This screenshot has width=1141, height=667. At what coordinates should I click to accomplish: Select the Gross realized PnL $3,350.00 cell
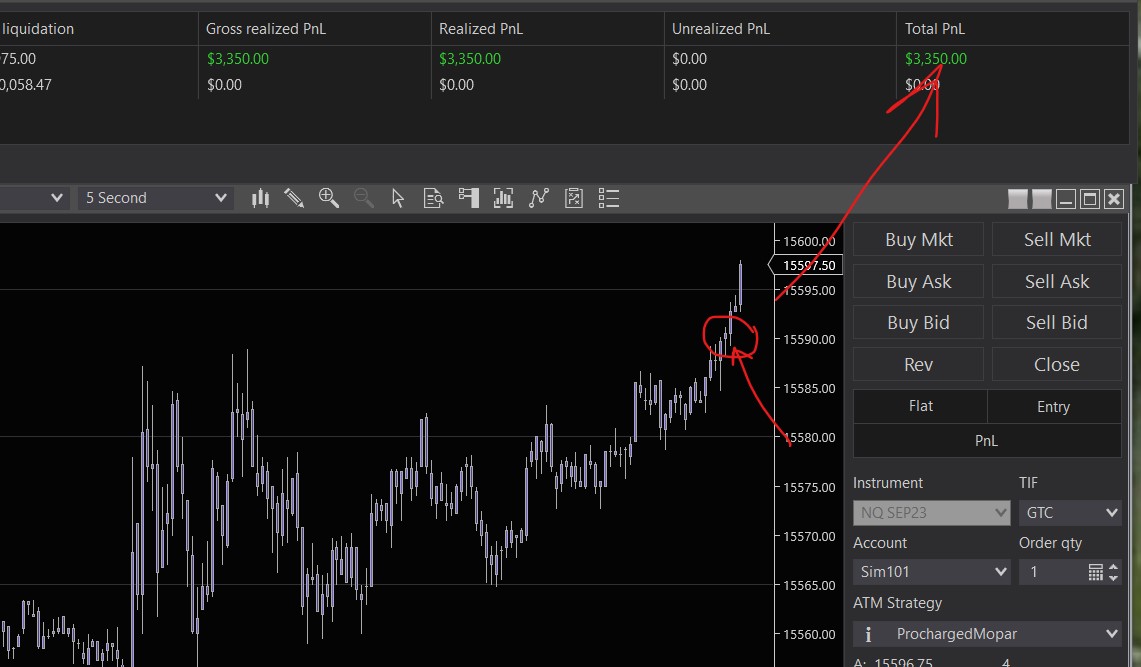(238, 59)
